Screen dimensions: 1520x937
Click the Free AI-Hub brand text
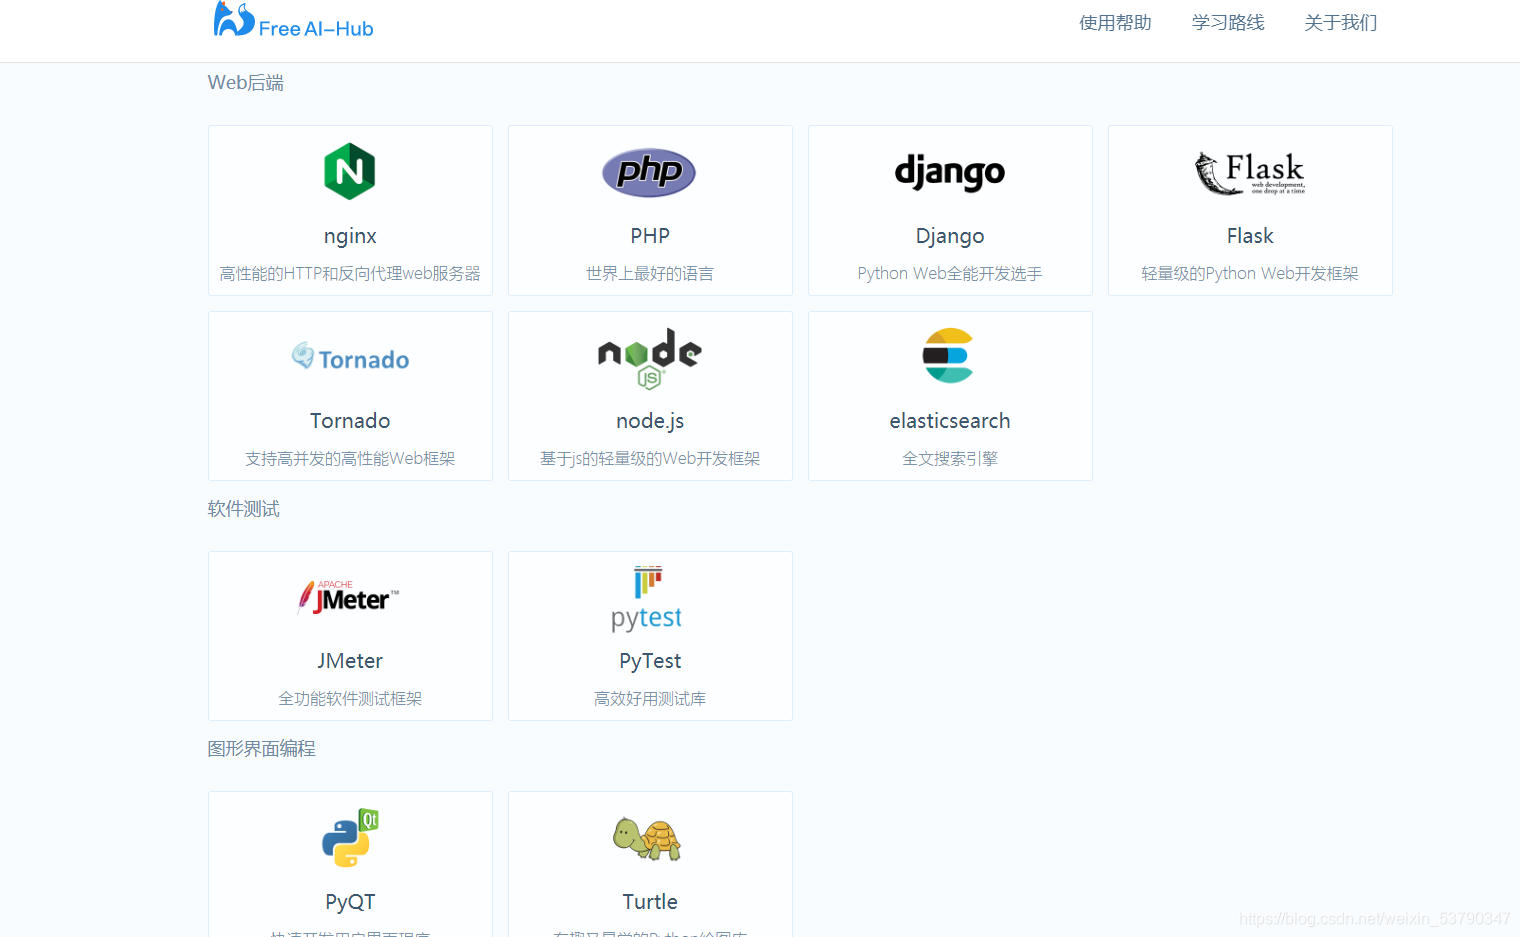click(316, 29)
